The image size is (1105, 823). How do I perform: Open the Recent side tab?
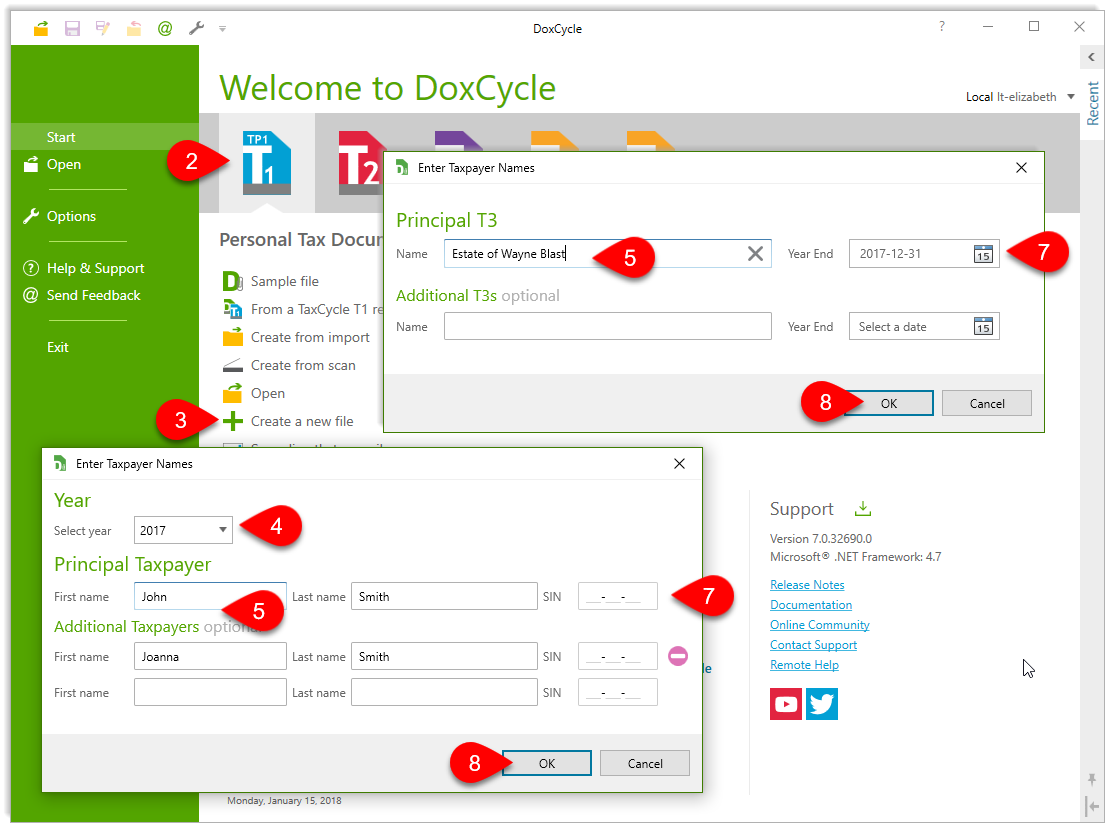point(1092,103)
